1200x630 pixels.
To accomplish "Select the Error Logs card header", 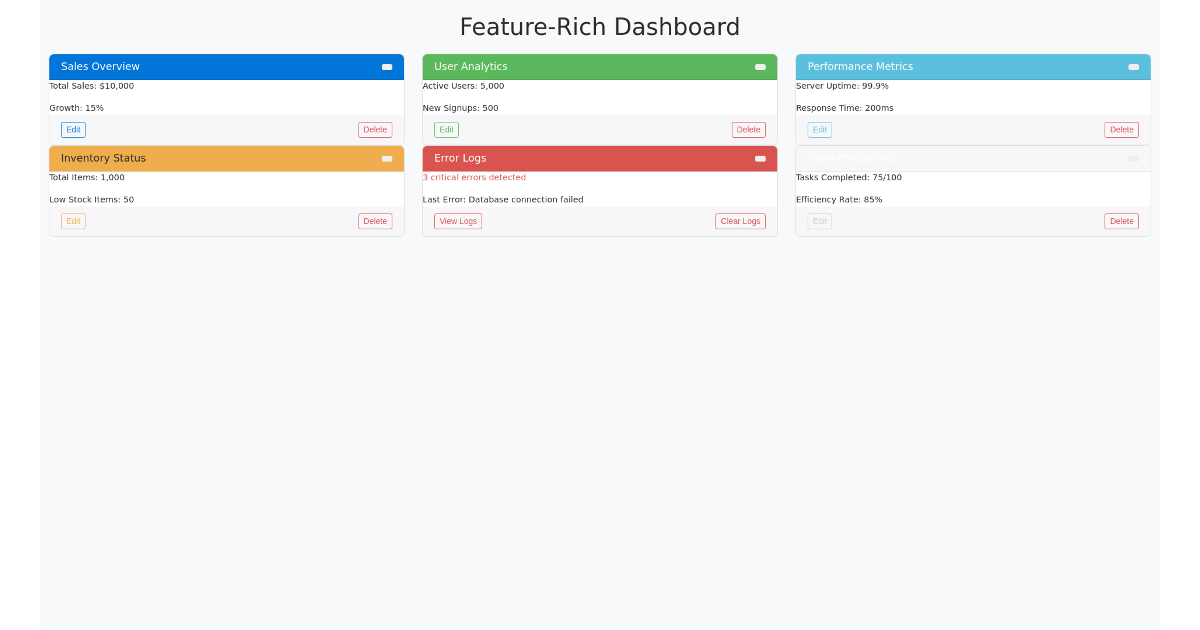I will [600, 158].
